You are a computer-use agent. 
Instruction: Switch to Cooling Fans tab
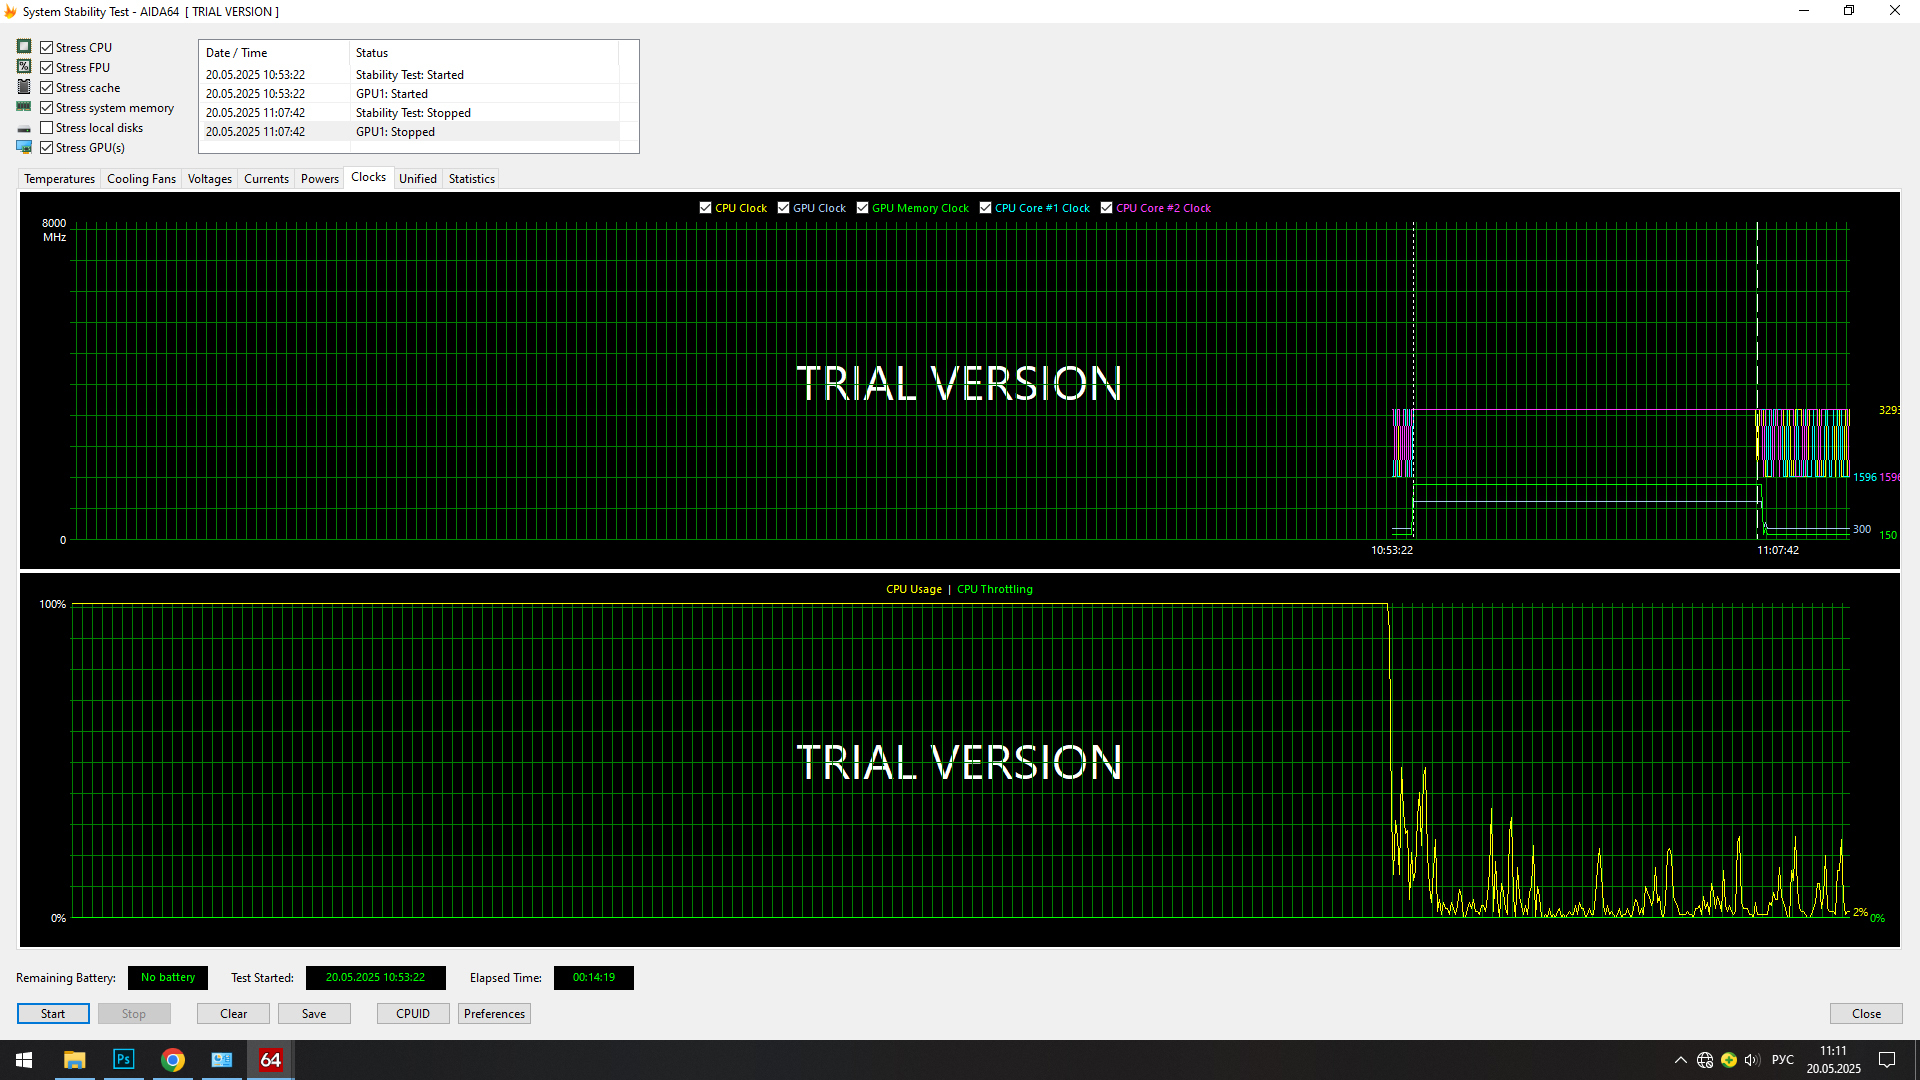click(x=141, y=179)
